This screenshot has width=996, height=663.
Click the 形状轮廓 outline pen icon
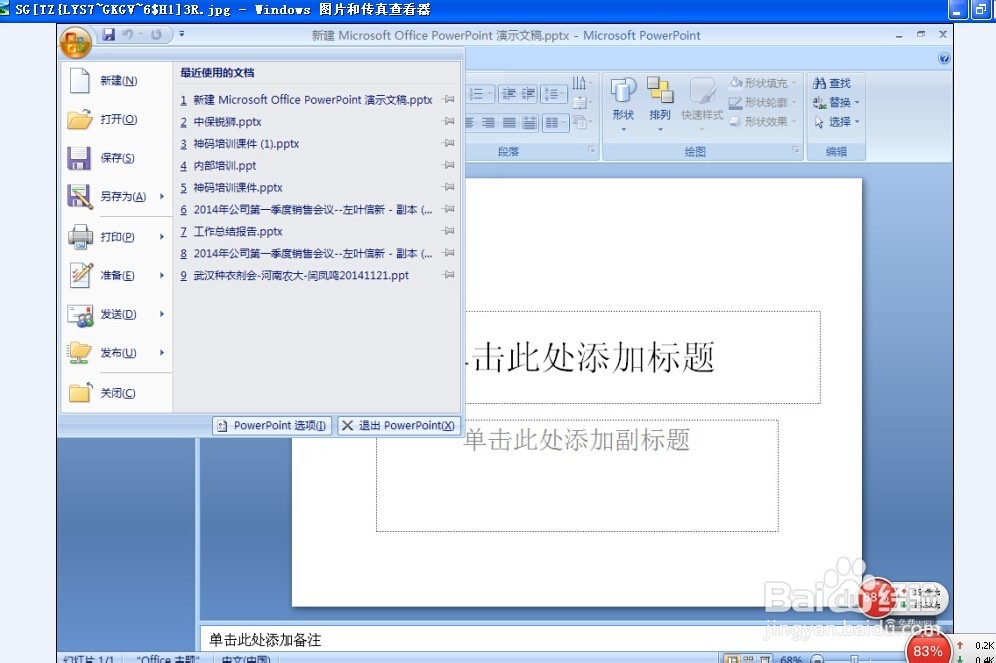coord(736,102)
